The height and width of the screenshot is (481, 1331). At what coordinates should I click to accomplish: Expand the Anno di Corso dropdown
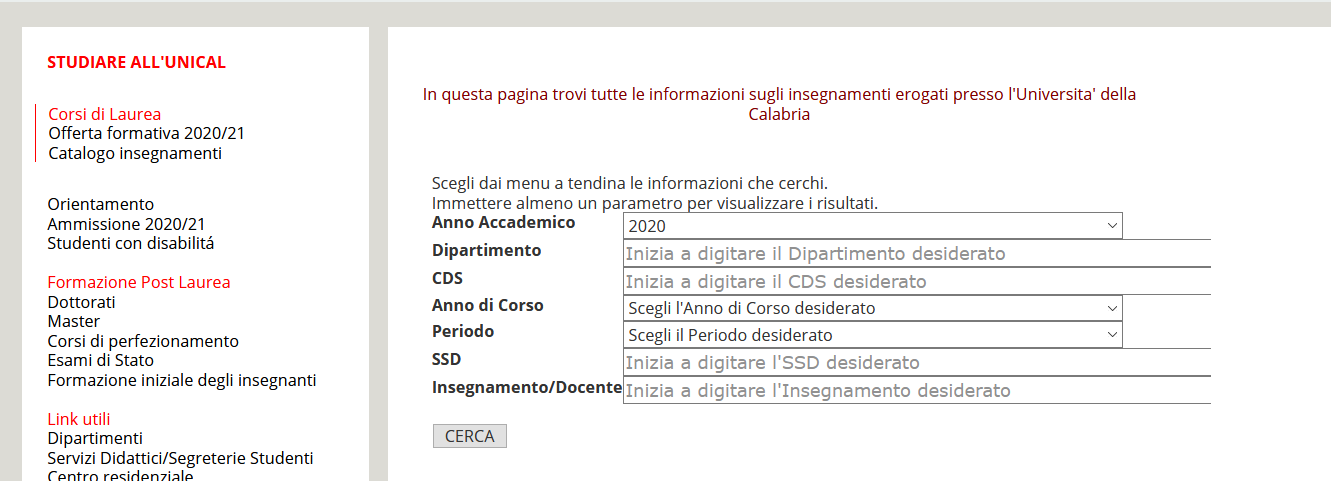tap(872, 308)
